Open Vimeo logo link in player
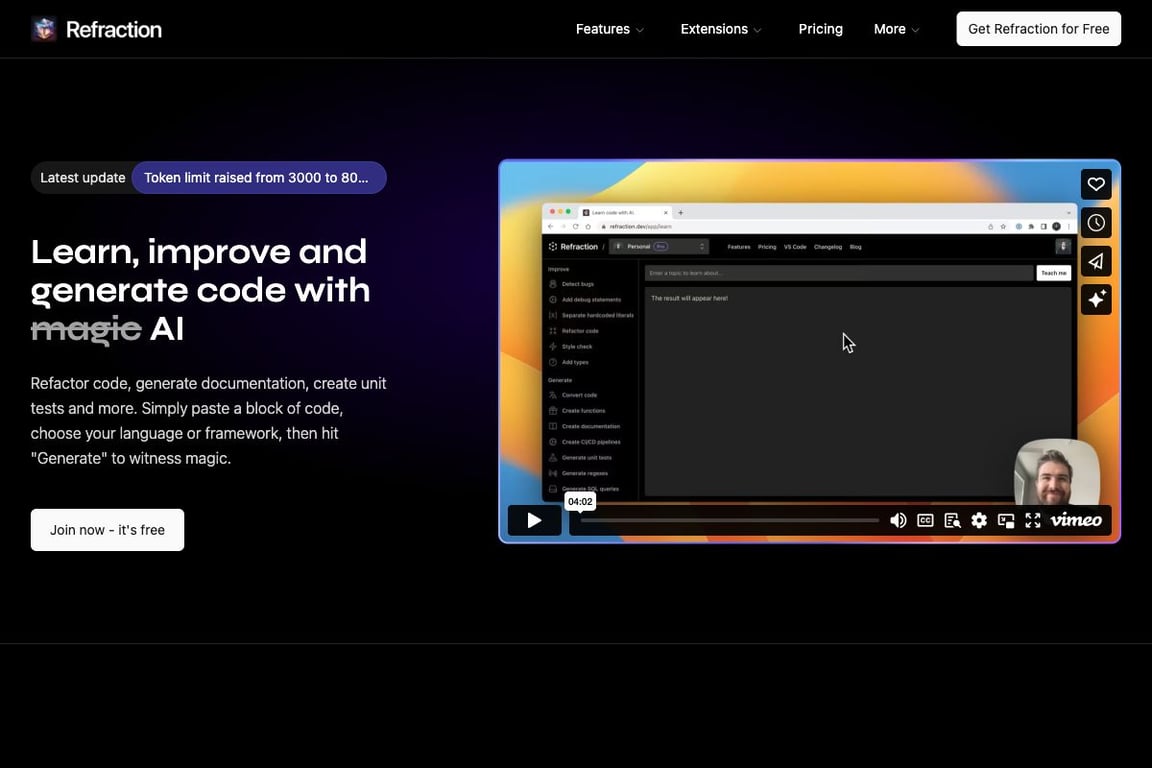This screenshot has width=1152, height=768. [x=1076, y=520]
